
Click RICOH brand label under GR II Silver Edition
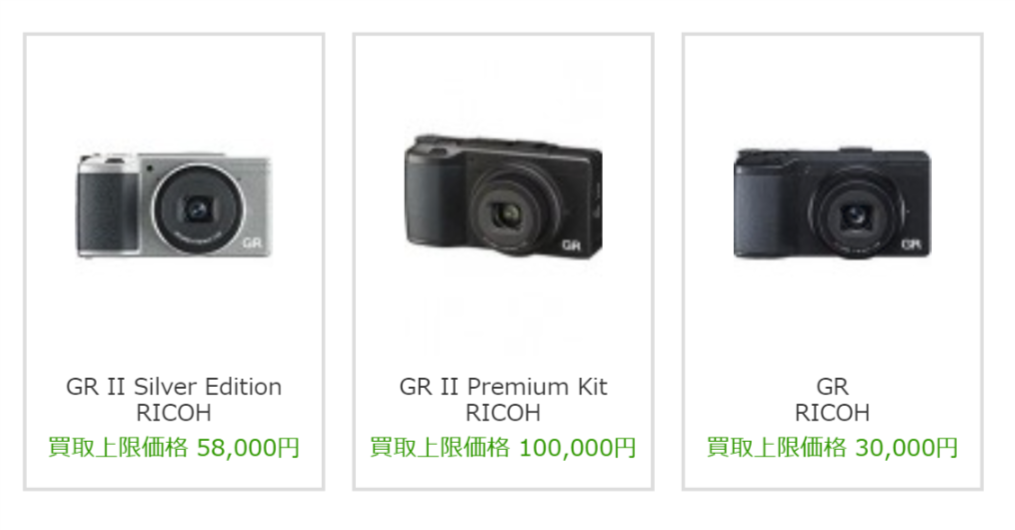[174, 413]
